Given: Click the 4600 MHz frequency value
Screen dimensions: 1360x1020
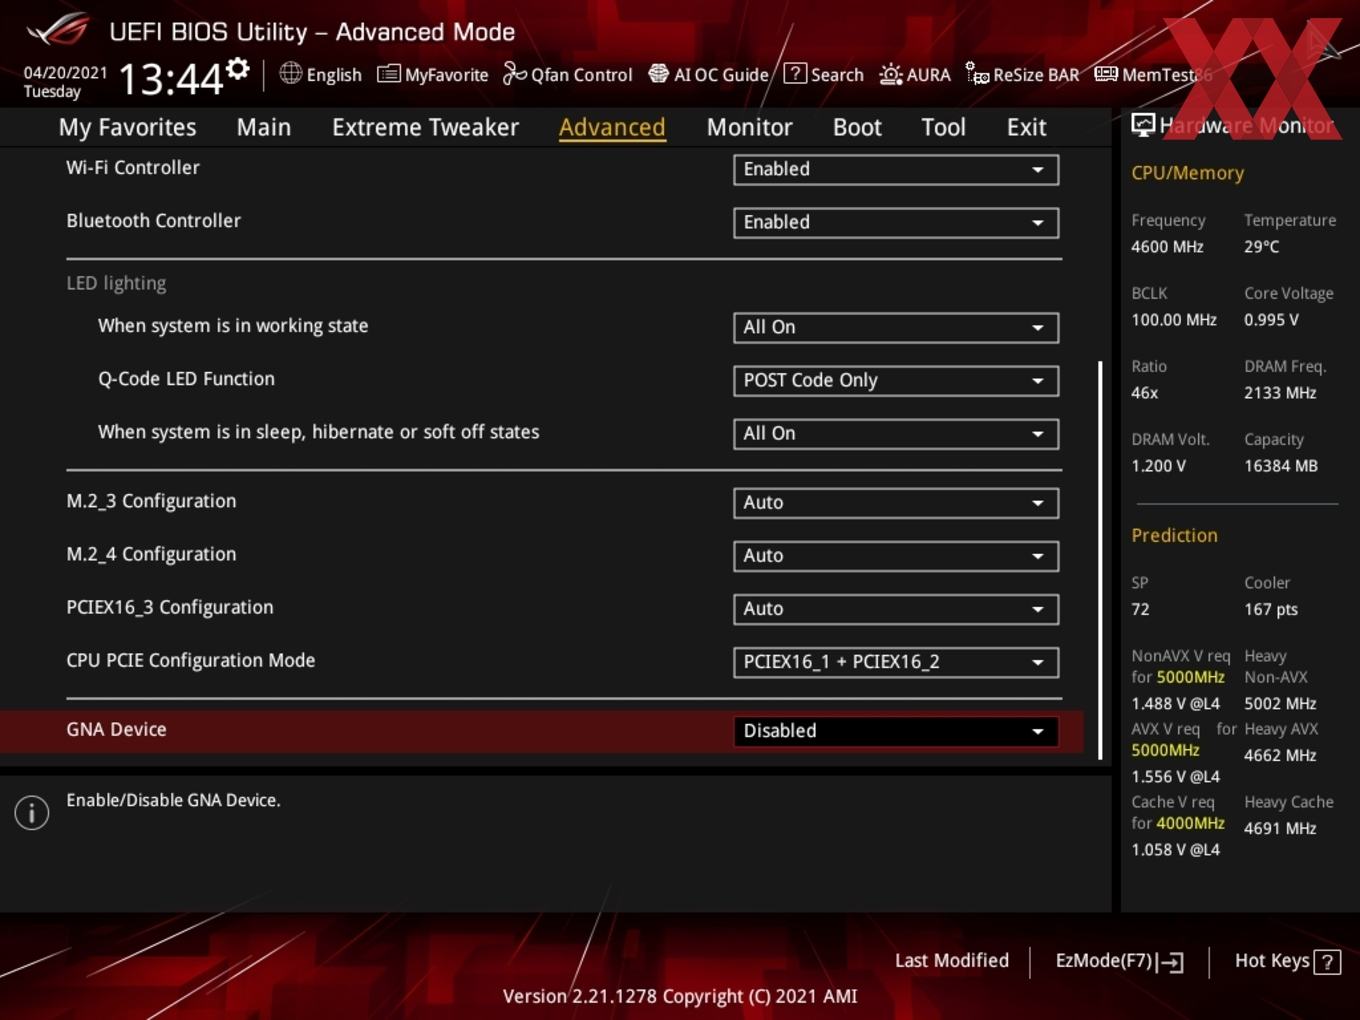Looking at the screenshot, I should coord(1167,246).
